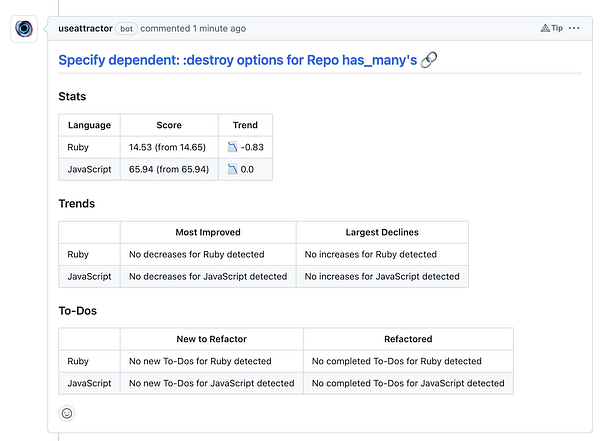Click the chain link emoji after title
This screenshot has width=600, height=441.
click(x=430, y=60)
